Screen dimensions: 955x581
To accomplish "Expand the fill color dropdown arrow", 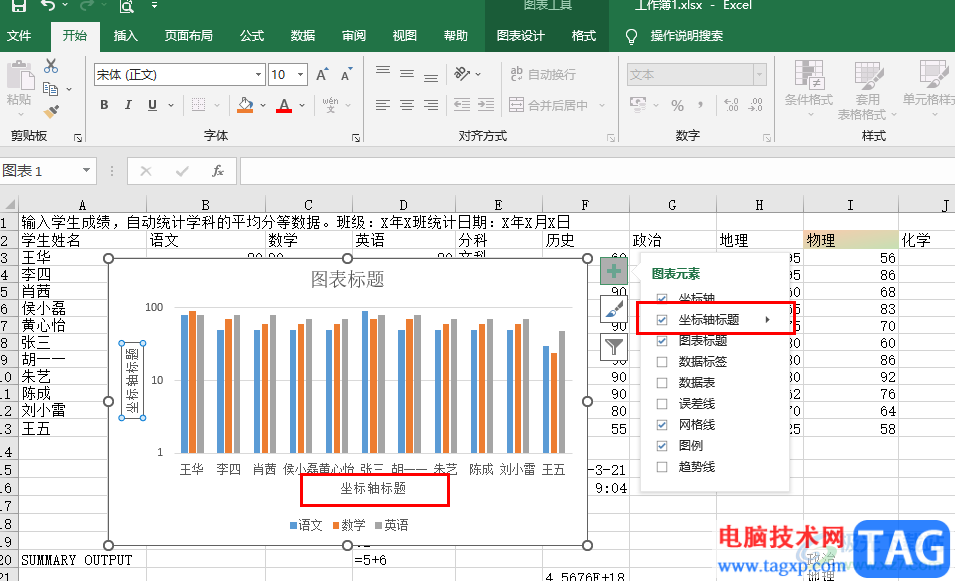I will coord(263,105).
